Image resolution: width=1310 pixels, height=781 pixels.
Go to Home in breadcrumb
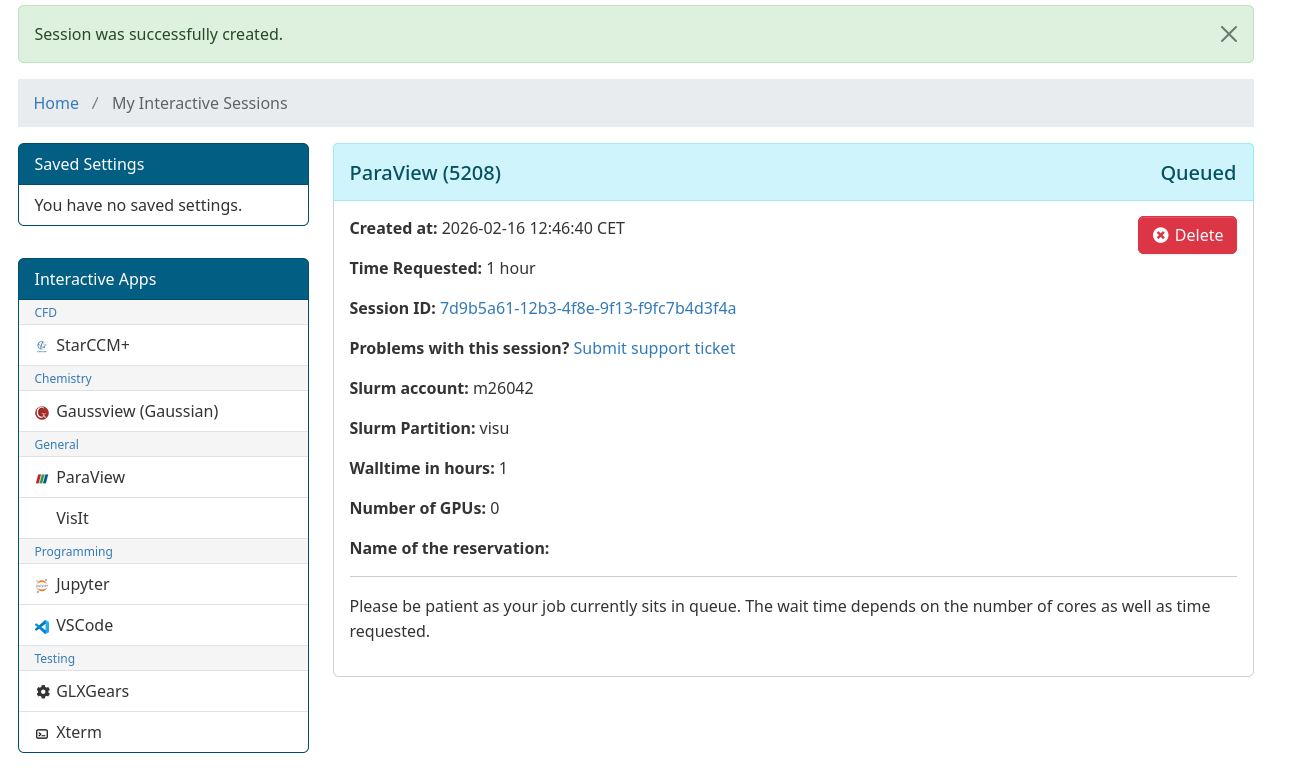tap(56, 103)
